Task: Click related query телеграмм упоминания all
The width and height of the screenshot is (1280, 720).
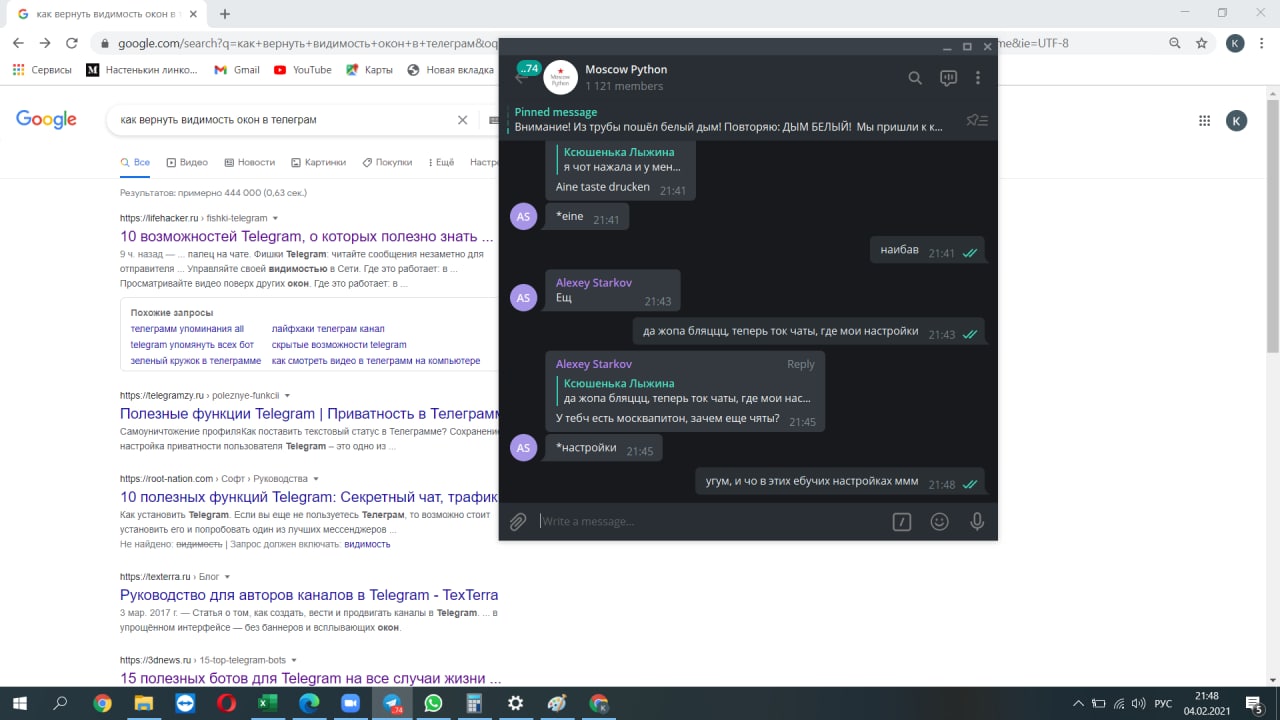Action: (x=187, y=329)
